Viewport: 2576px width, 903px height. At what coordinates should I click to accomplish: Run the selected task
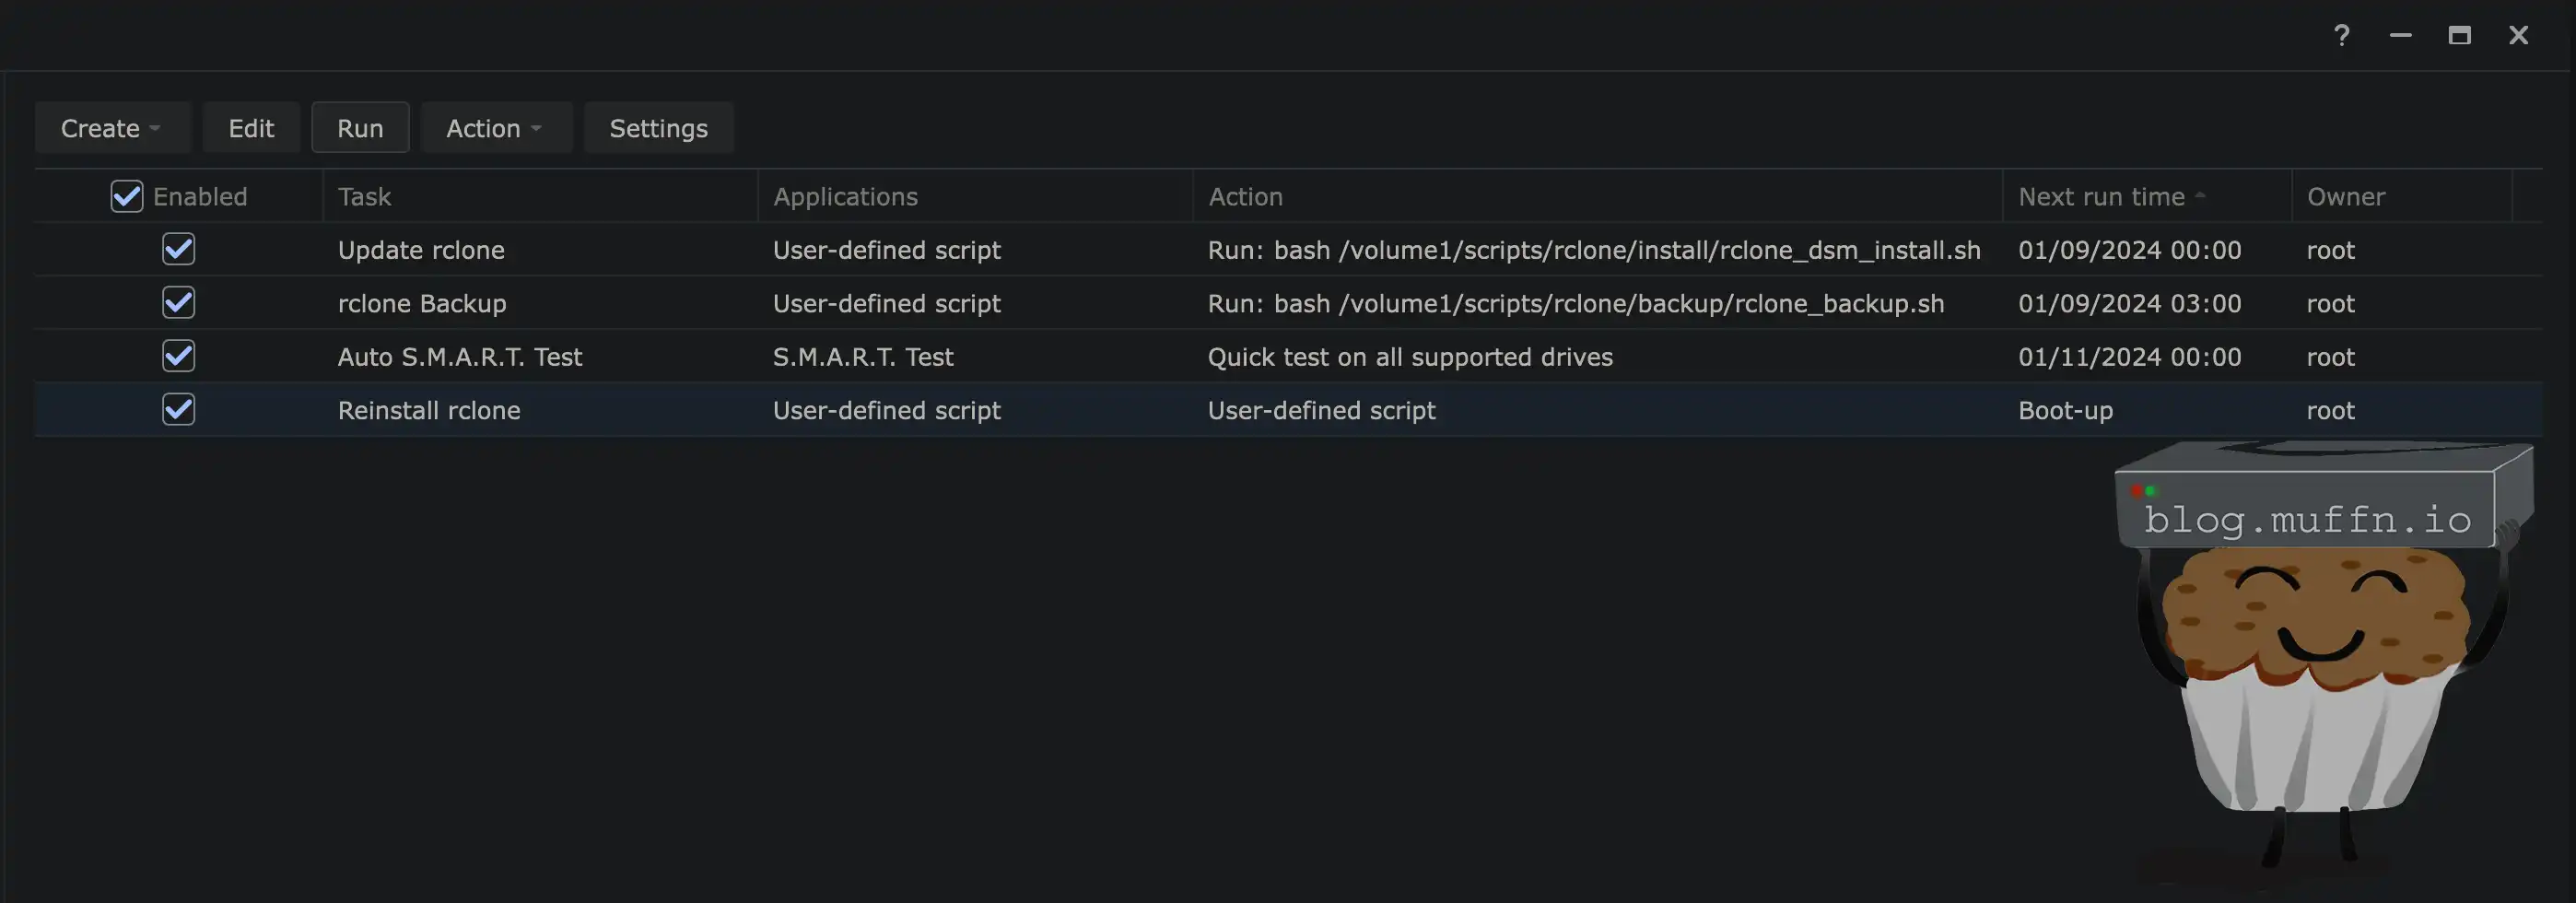pos(360,128)
